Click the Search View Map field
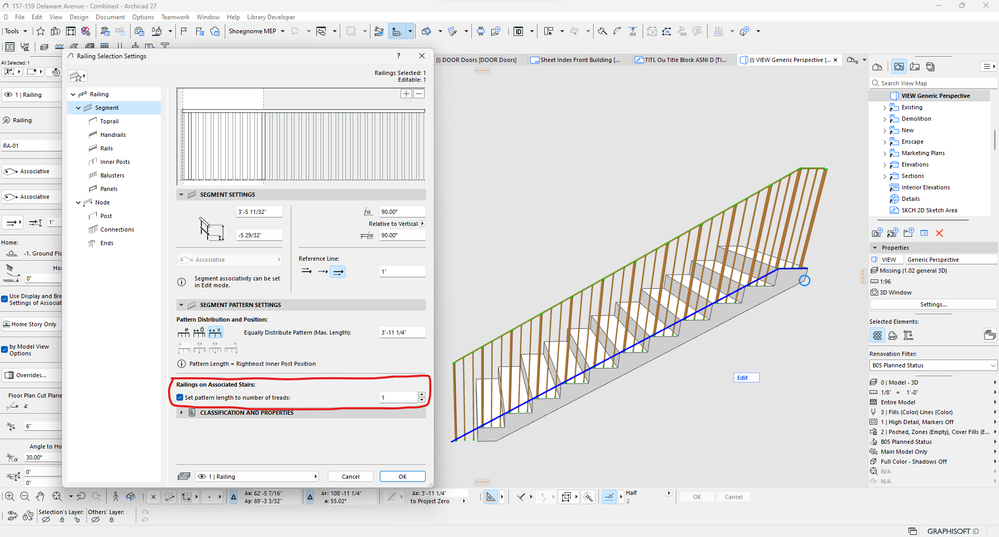 click(x=933, y=83)
